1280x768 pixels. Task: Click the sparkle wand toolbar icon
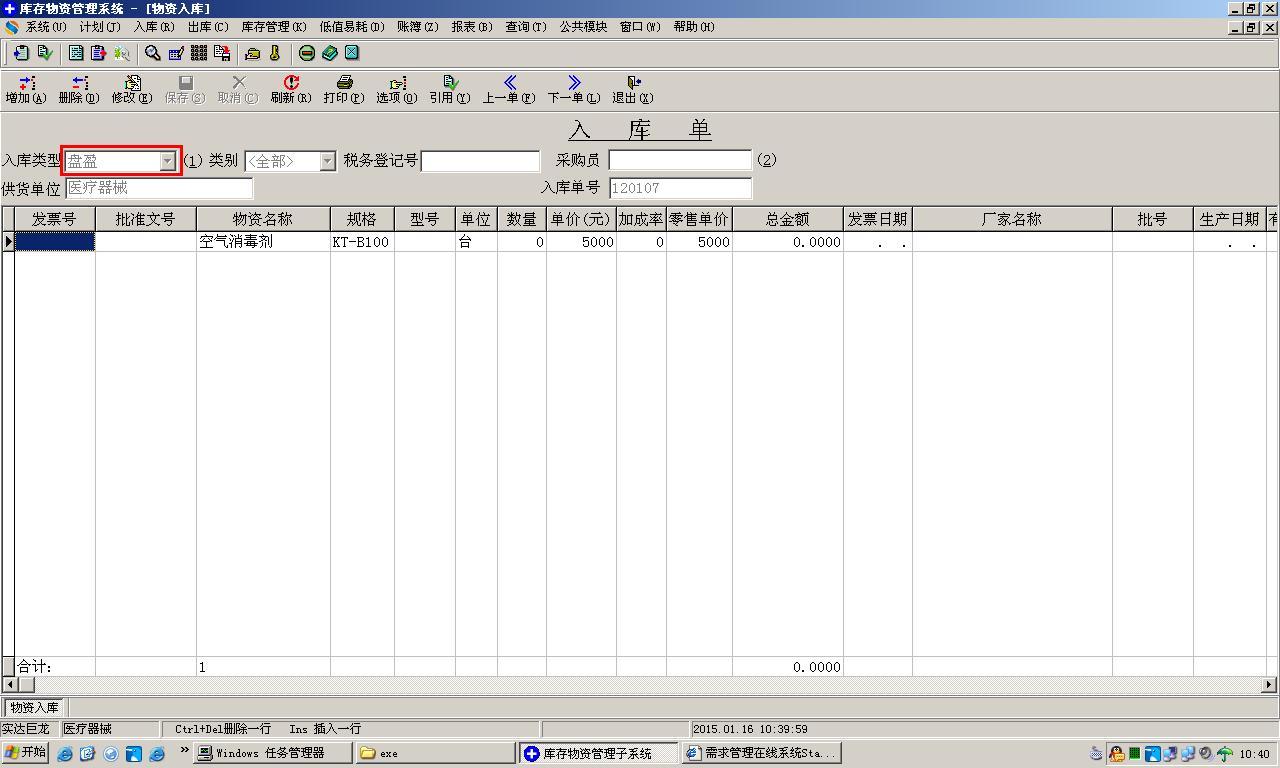click(121, 53)
